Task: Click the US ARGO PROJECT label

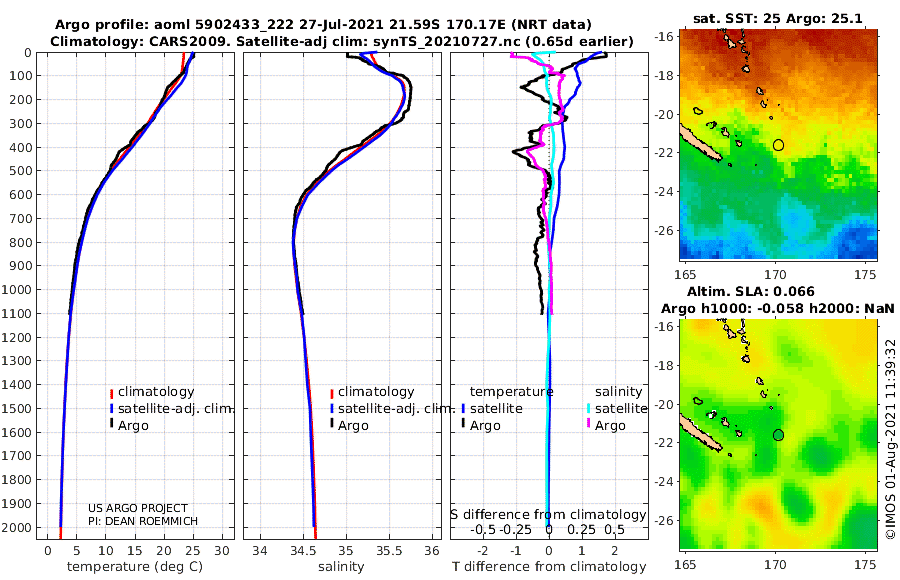Action: click(x=138, y=508)
